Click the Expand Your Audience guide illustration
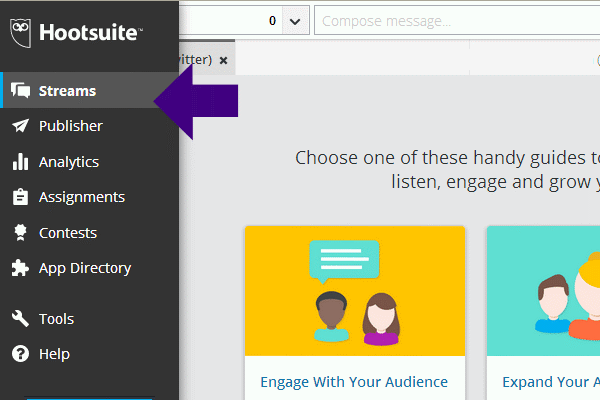 coord(543,291)
